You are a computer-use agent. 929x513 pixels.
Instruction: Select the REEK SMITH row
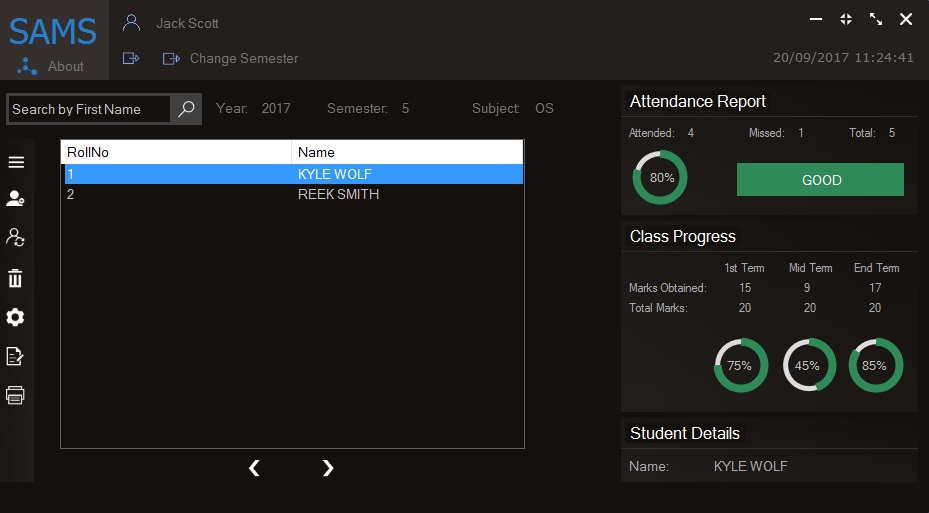[x=294, y=194]
